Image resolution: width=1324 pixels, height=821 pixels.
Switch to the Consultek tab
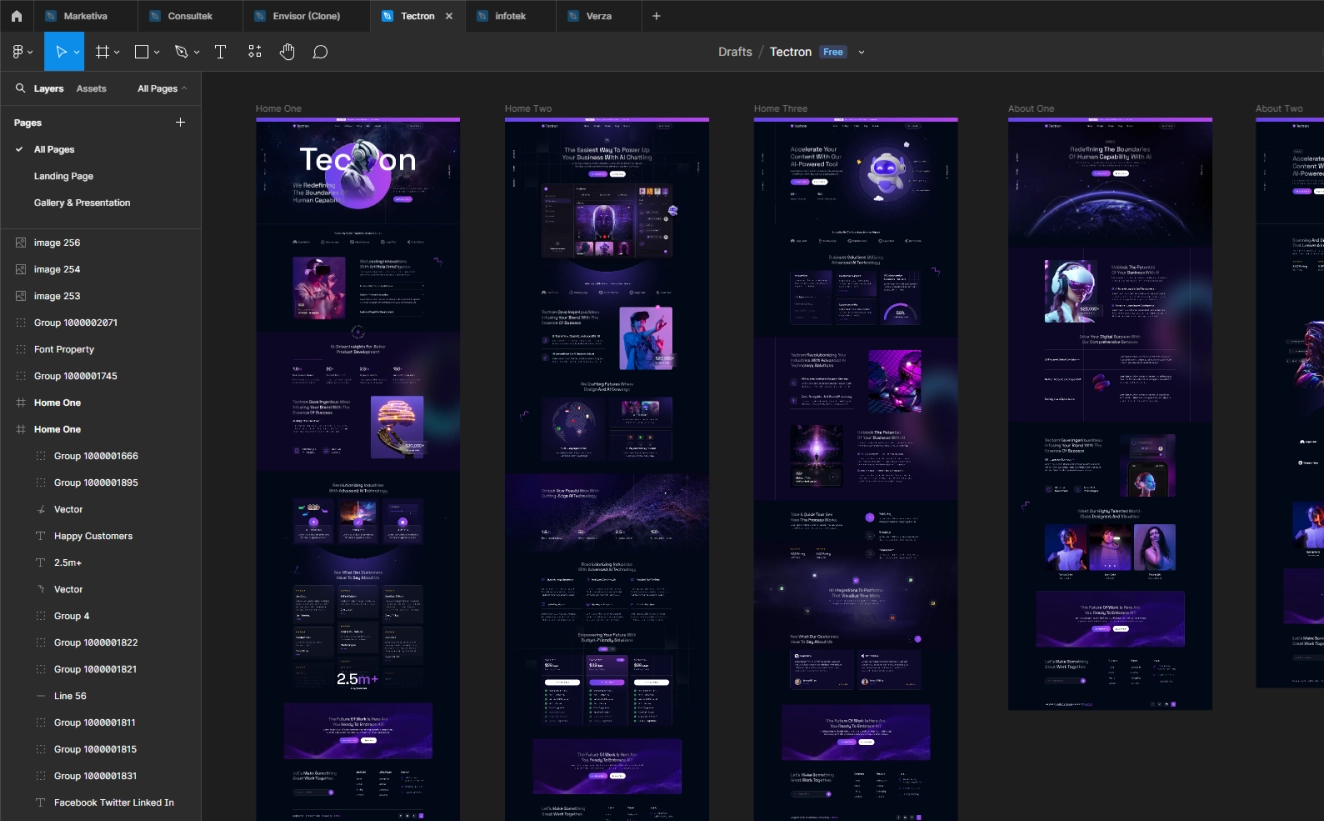coord(189,16)
